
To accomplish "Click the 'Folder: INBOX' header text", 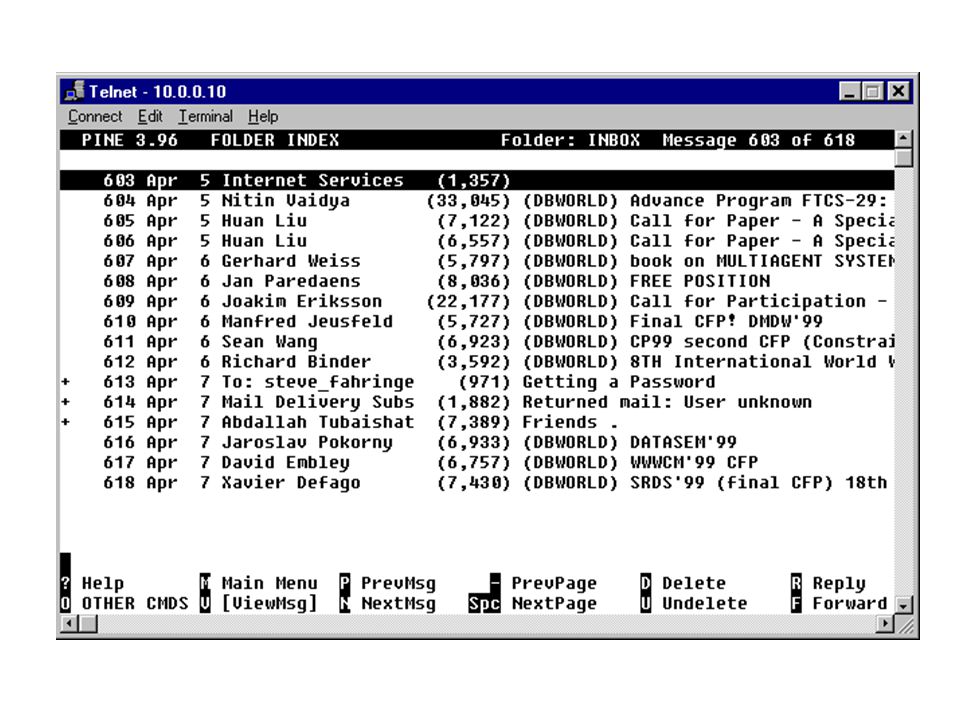I will [x=571, y=140].
